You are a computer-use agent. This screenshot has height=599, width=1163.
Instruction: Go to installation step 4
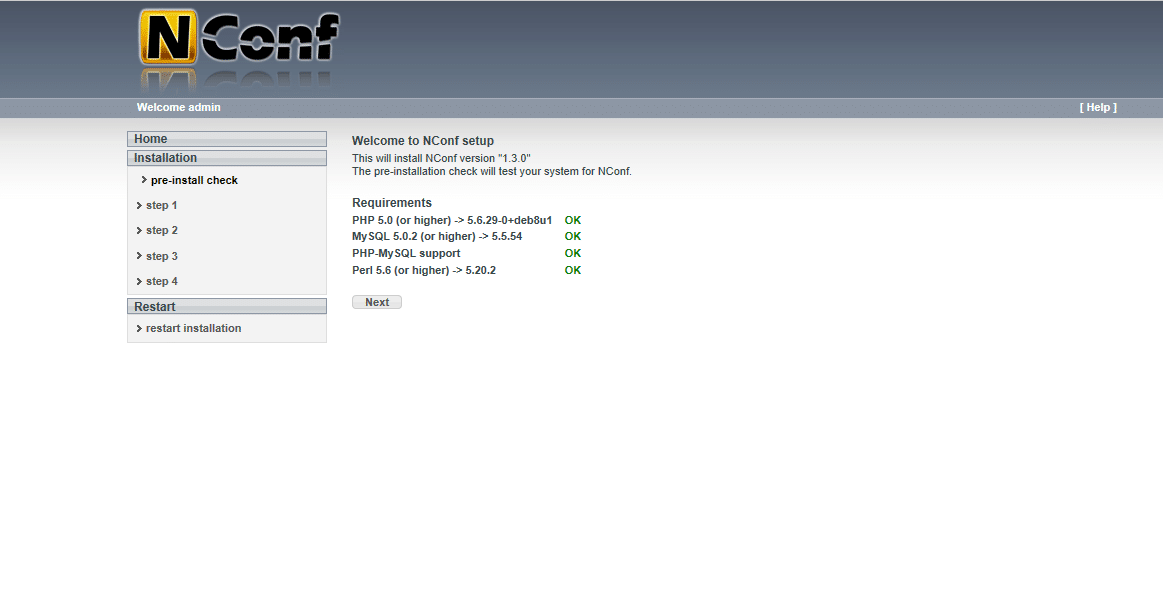tap(162, 281)
